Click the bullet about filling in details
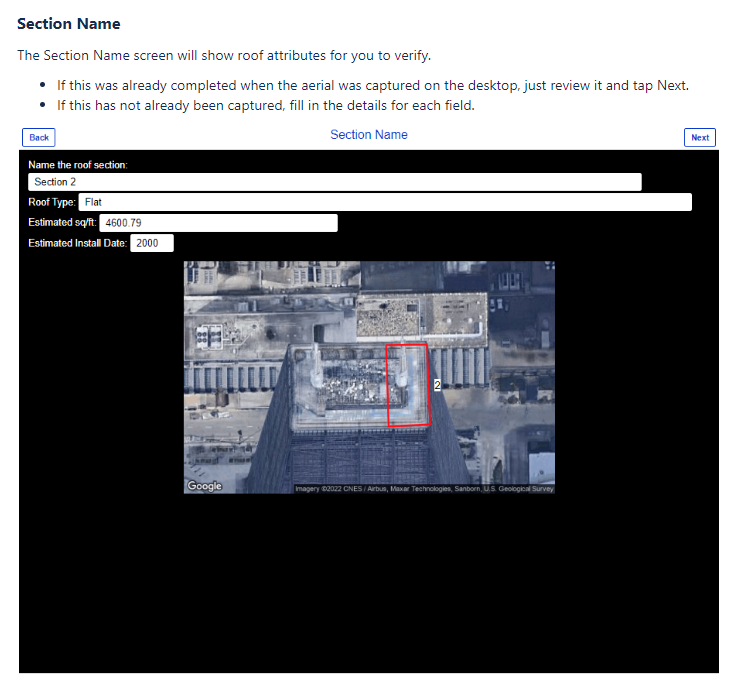The height and width of the screenshot is (700, 747). (x=266, y=105)
